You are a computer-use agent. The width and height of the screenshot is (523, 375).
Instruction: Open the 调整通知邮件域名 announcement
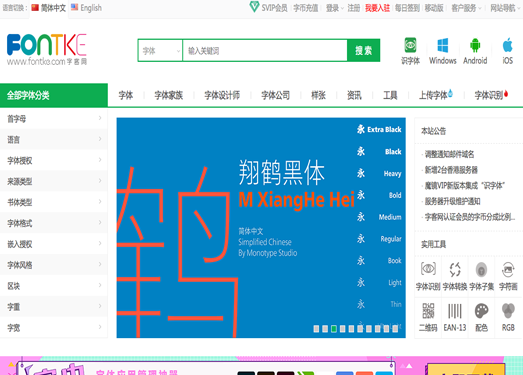449,154
